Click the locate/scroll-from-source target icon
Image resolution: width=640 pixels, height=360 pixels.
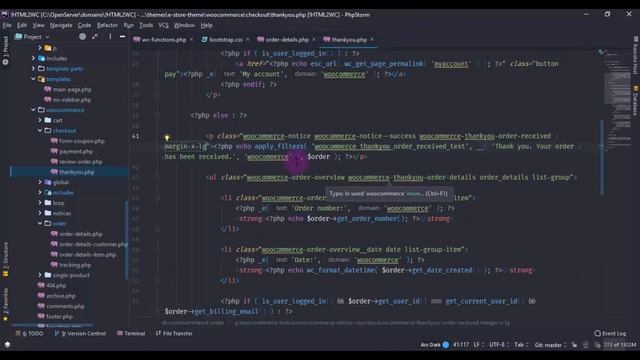pos(82,37)
